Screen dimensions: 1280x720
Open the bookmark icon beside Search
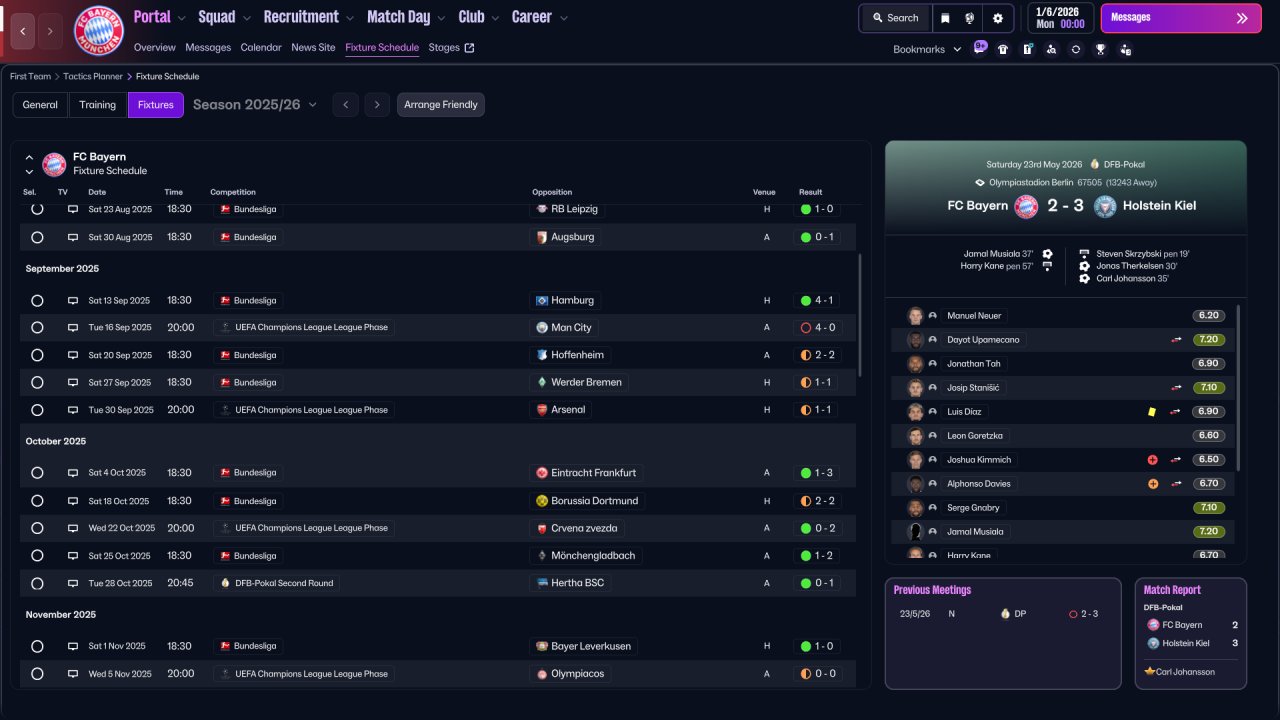click(x=945, y=18)
